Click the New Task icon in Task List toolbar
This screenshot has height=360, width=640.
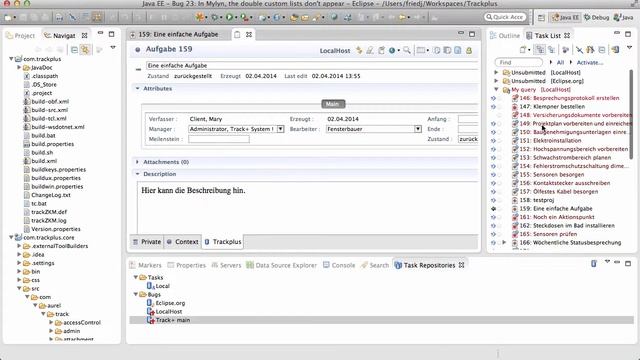523,50
